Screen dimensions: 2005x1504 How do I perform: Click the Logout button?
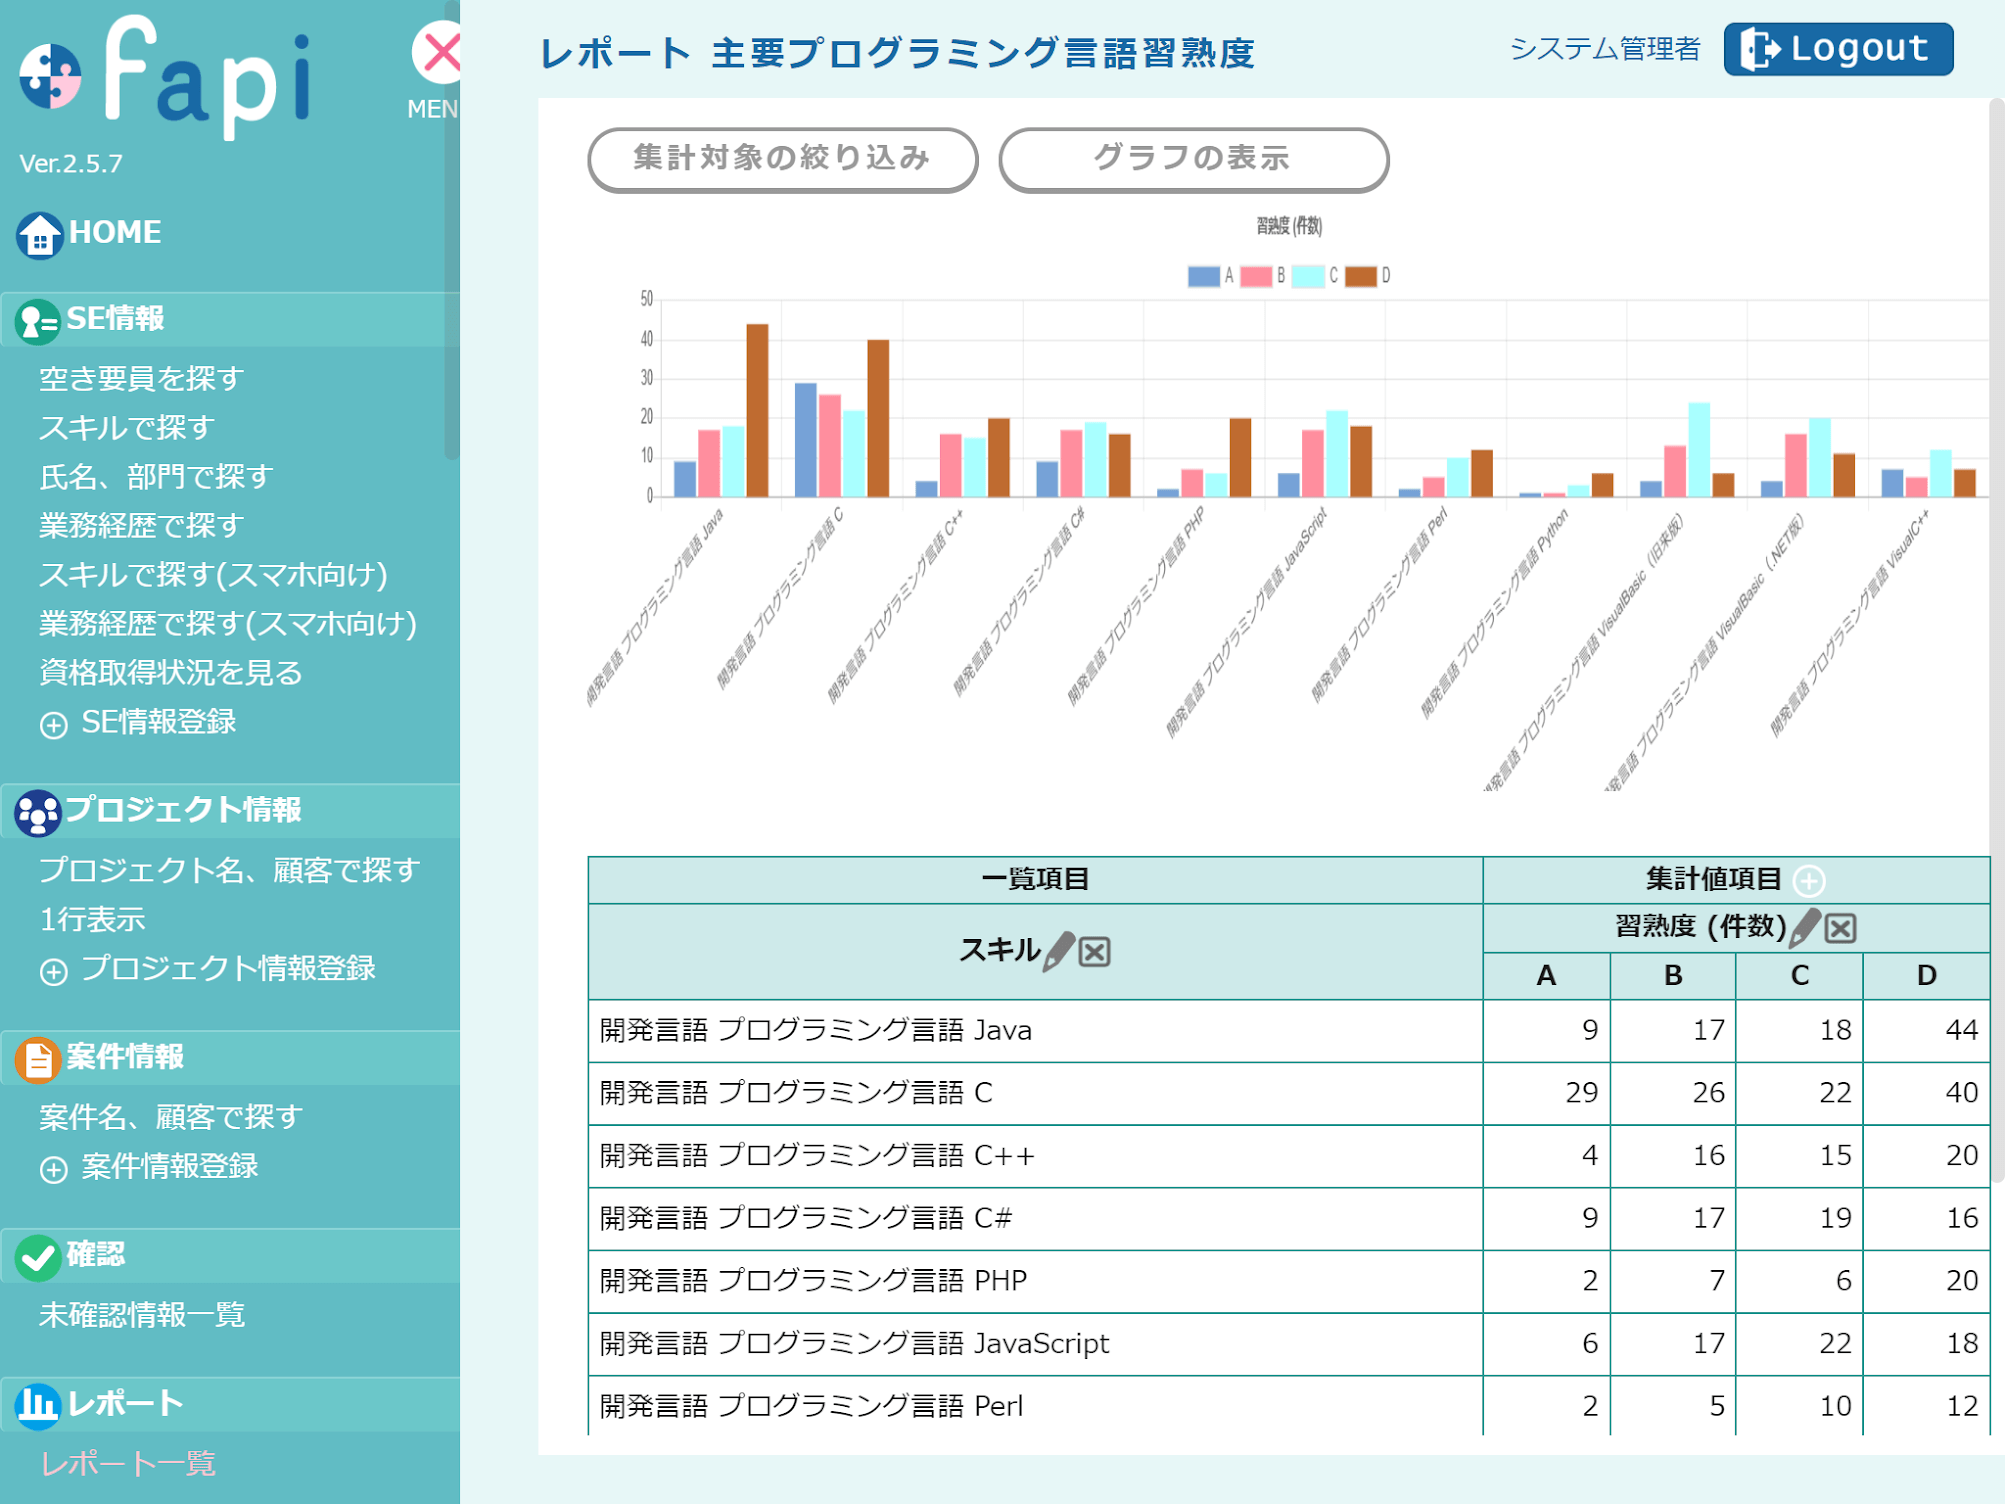click(1837, 49)
